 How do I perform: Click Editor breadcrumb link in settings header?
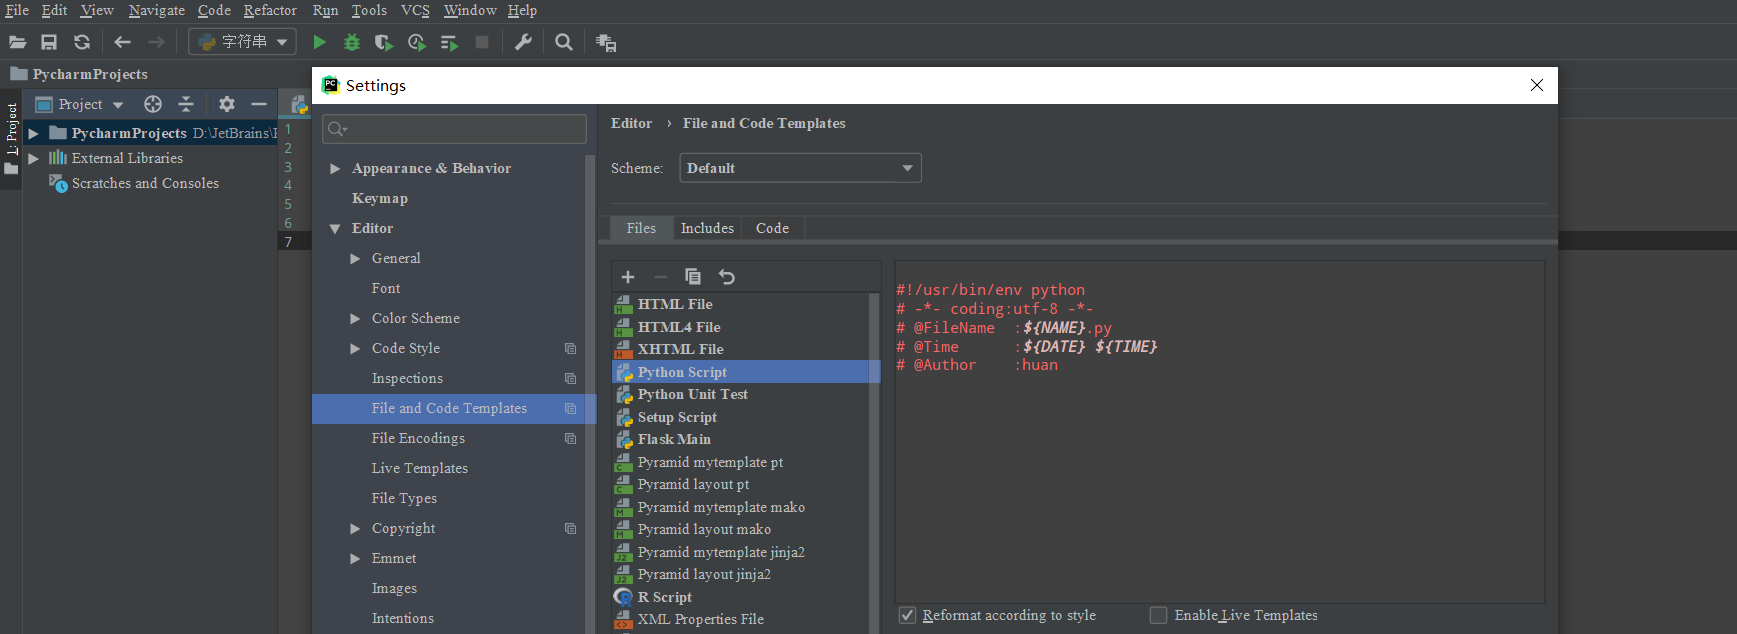point(631,123)
